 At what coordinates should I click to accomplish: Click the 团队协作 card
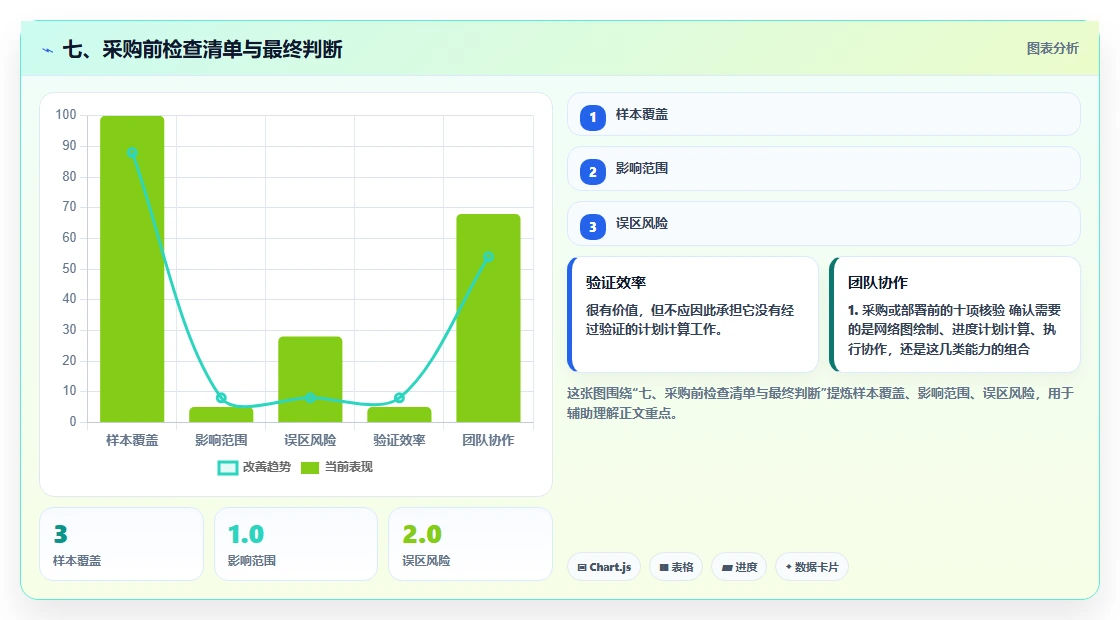[955, 314]
